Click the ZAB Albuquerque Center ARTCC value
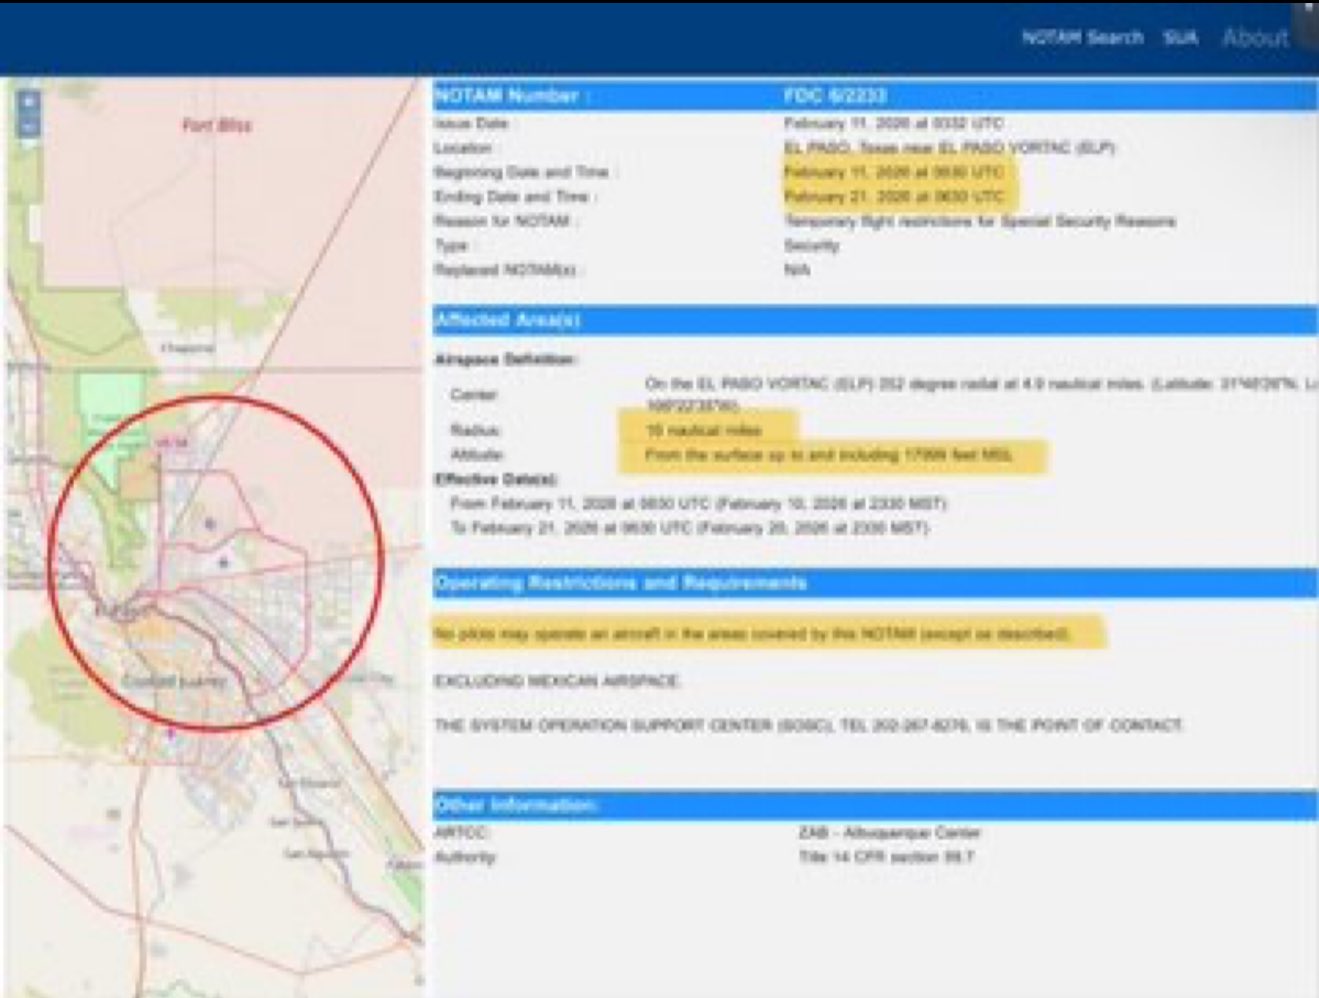 pos(889,832)
